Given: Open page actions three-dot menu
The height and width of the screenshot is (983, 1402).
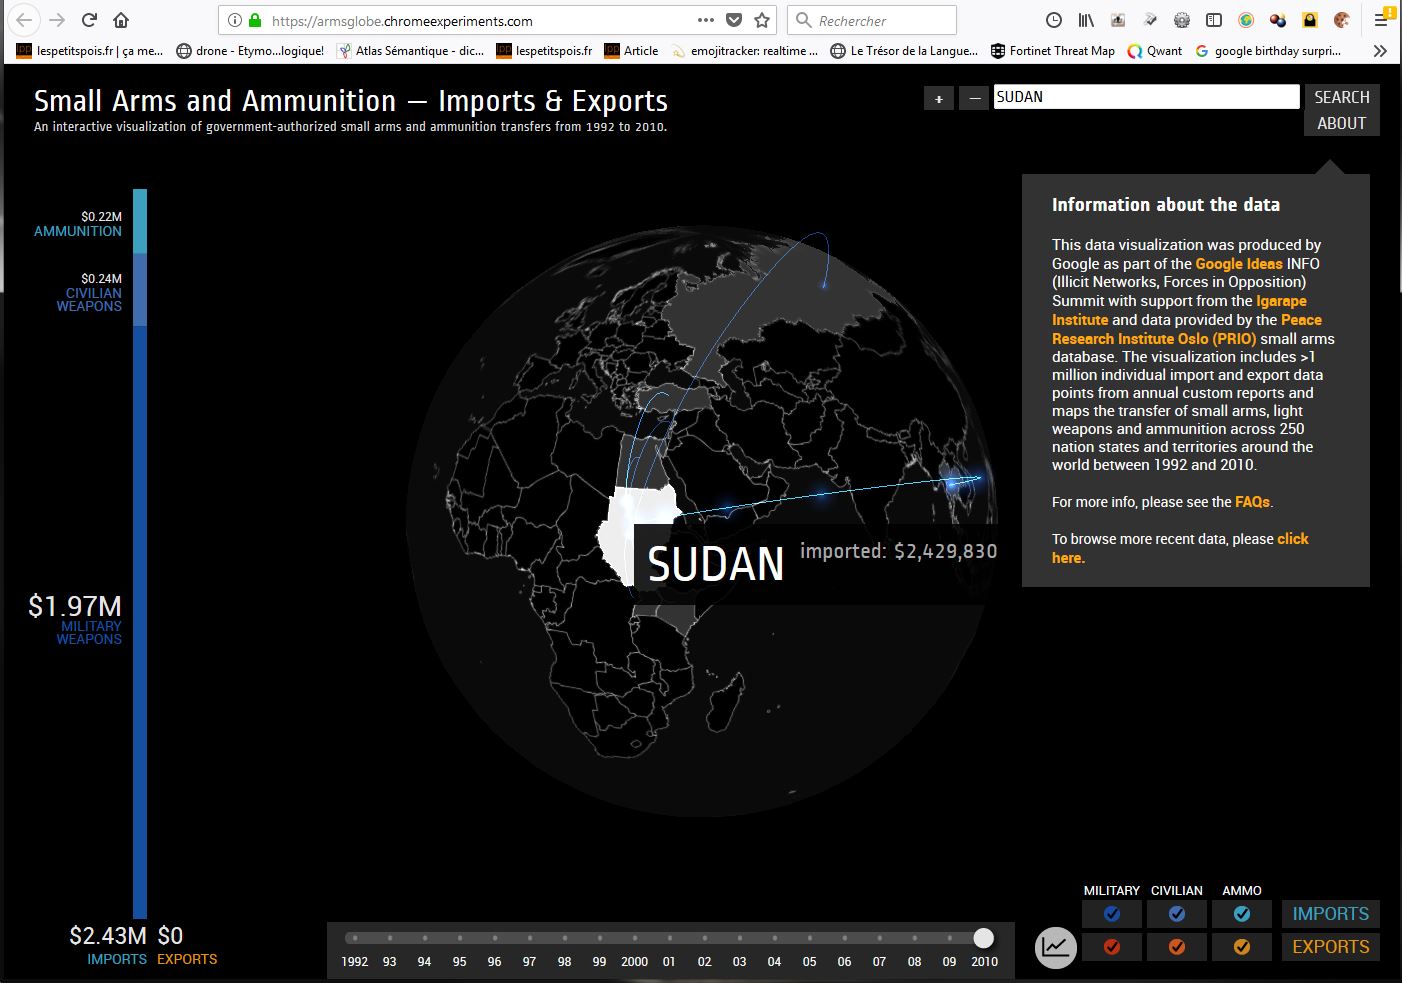Looking at the screenshot, I should pyautogui.click(x=706, y=20).
